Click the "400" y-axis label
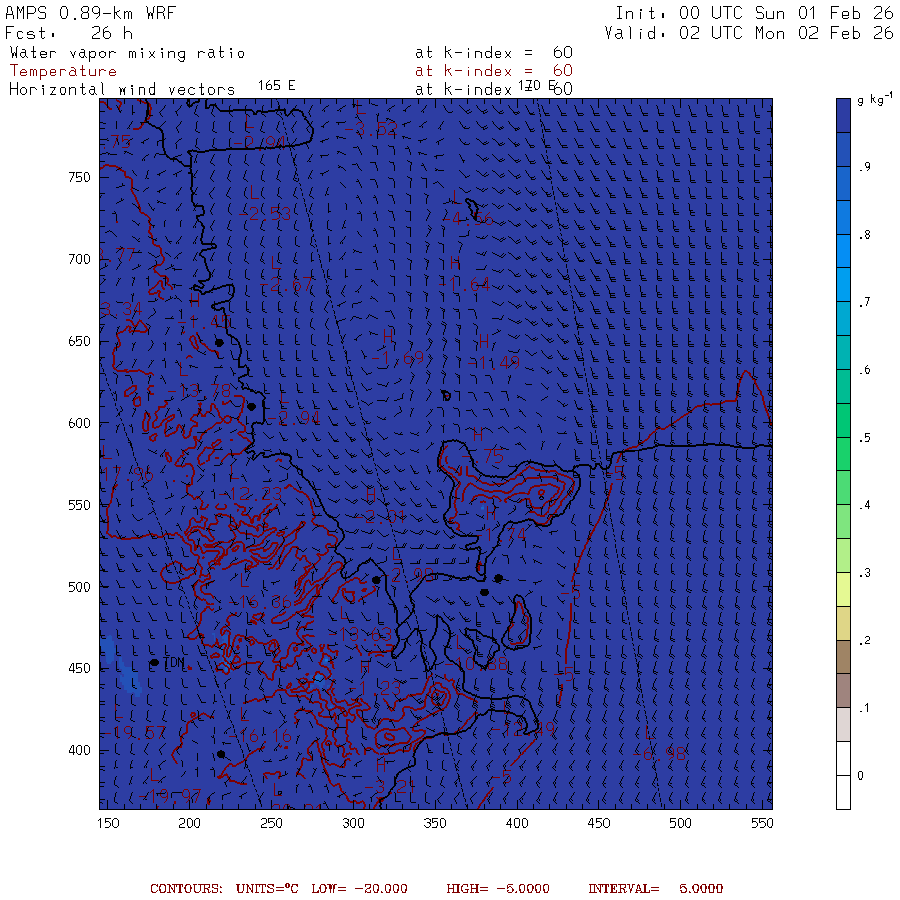900x900 pixels. [x=79, y=751]
